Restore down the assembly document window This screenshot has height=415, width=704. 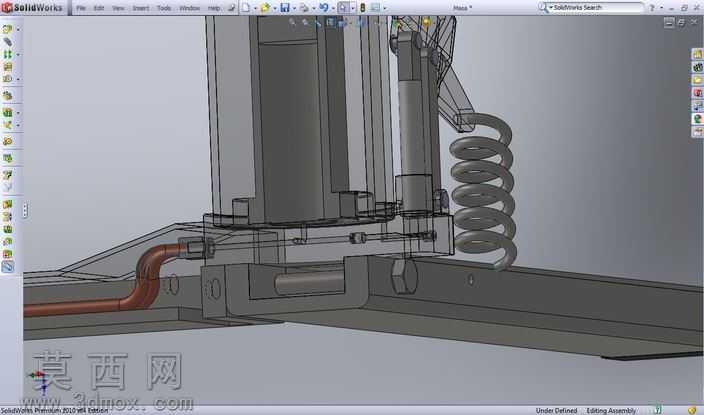coord(681,22)
